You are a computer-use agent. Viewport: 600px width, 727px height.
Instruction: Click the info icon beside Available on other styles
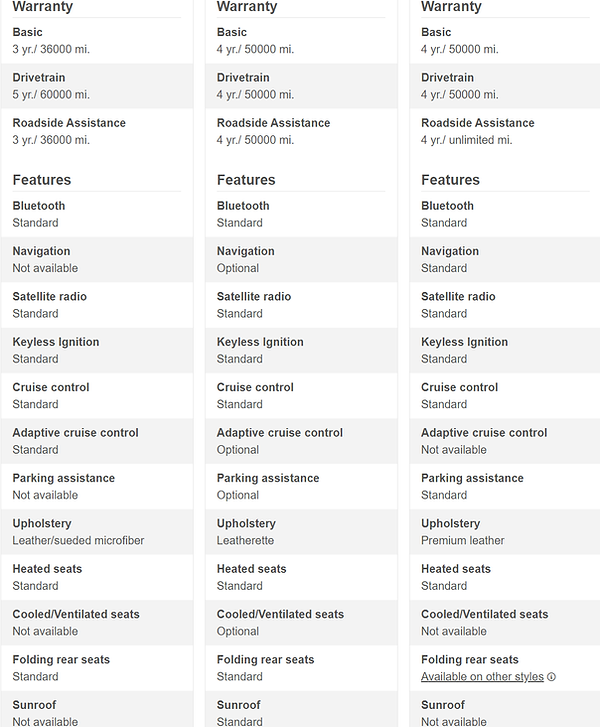click(x=551, y=677)
